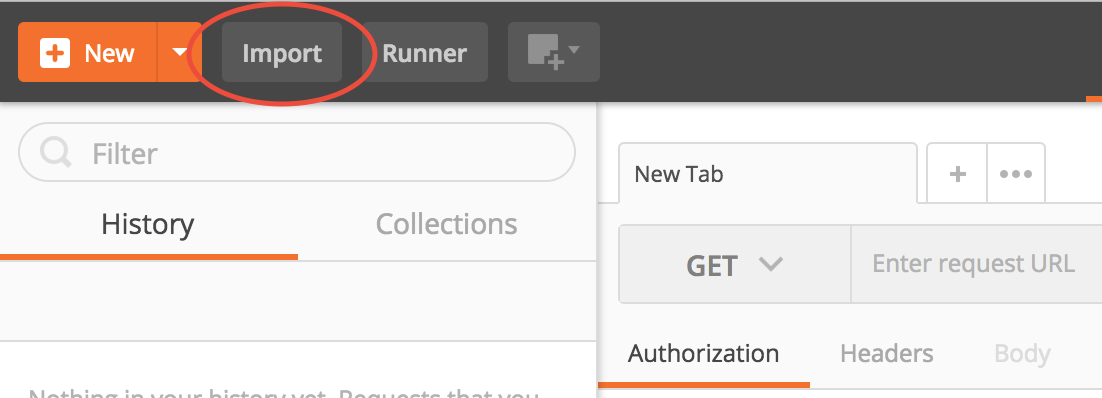The width and height of the screenshot is (1102, 398).
Task: Open the Body tab
Action: point(1023,354)
